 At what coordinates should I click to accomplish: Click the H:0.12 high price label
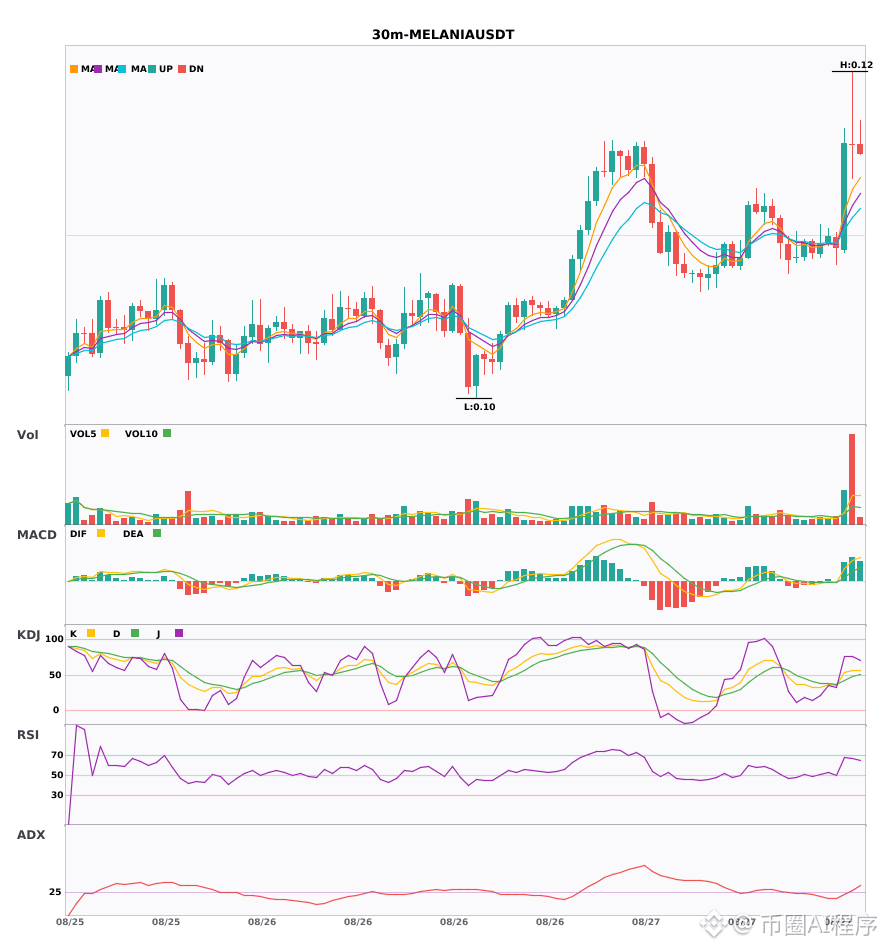856,65
